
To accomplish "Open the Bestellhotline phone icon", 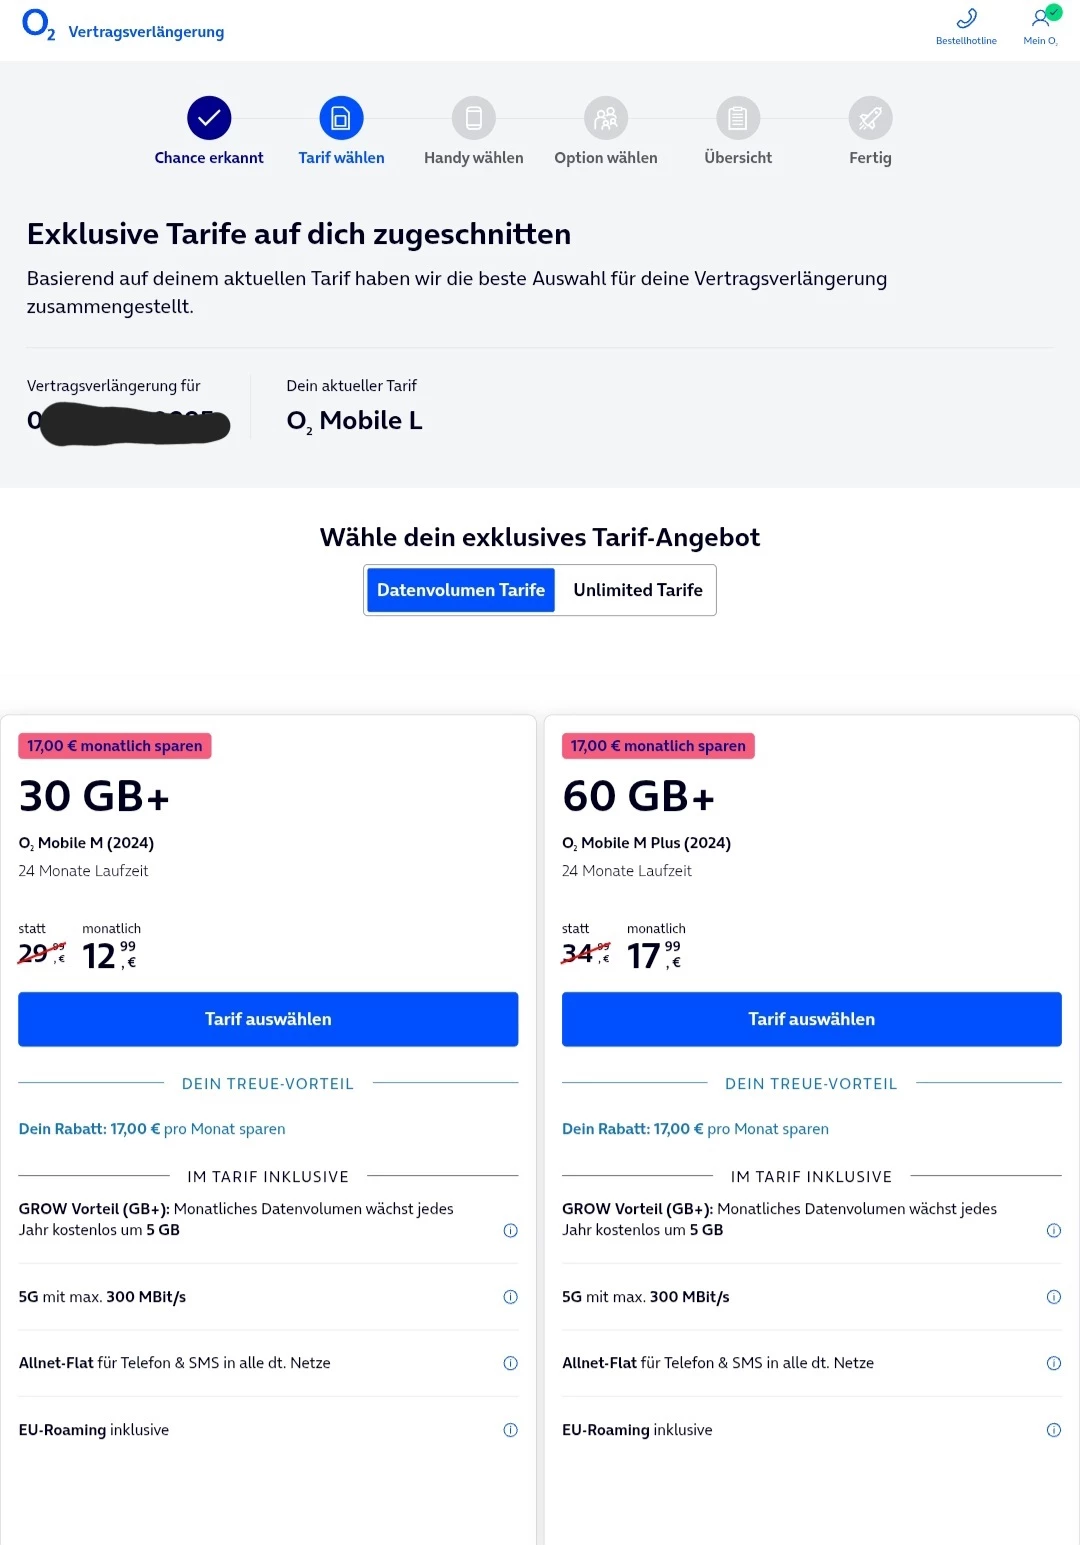I will point(966,19).
